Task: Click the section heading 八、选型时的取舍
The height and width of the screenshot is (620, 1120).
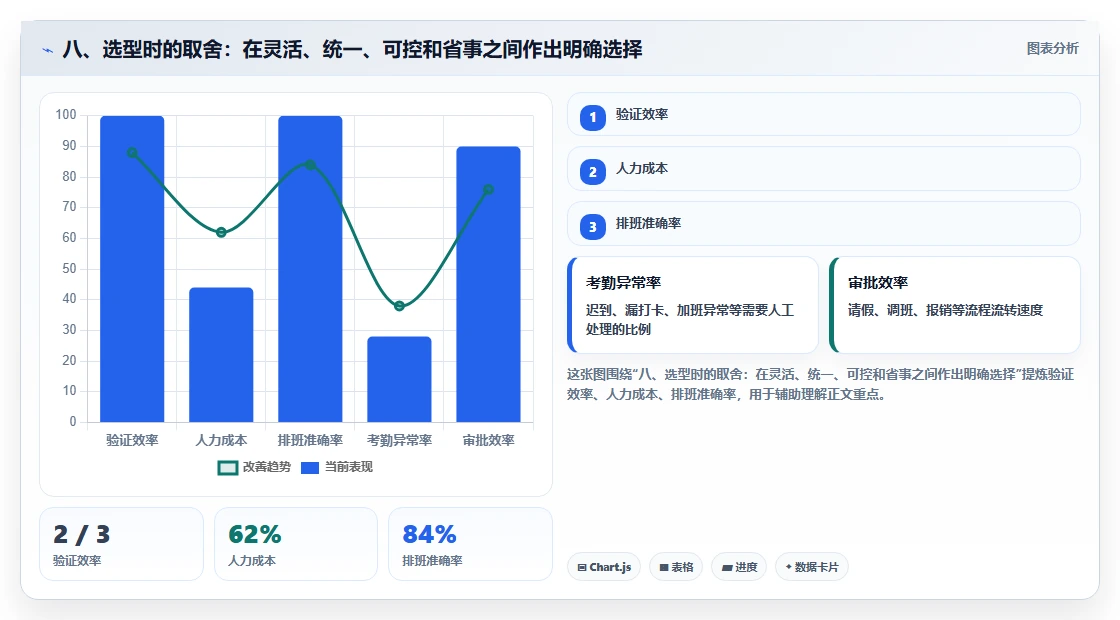Action: (352, 49)
